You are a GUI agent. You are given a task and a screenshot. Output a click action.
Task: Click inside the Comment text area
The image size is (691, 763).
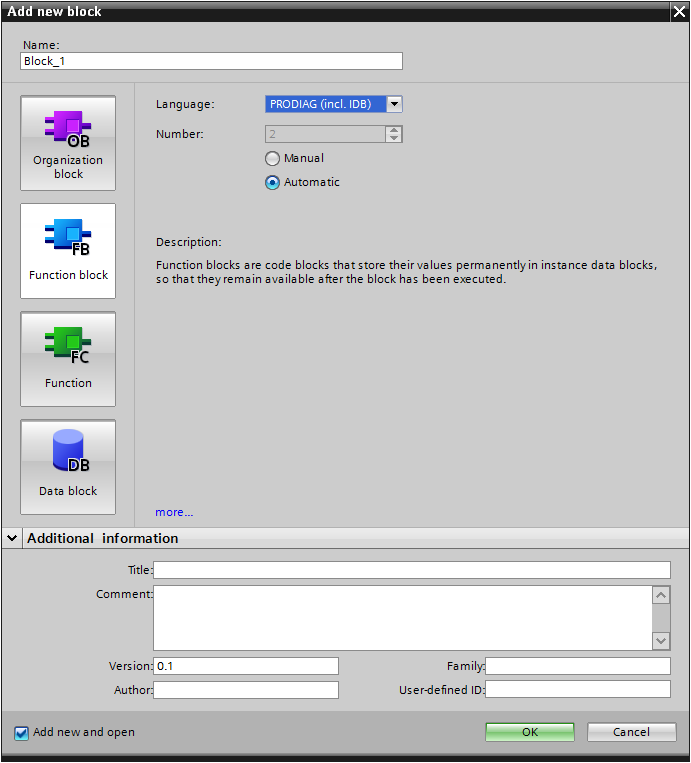pos(403,618)
